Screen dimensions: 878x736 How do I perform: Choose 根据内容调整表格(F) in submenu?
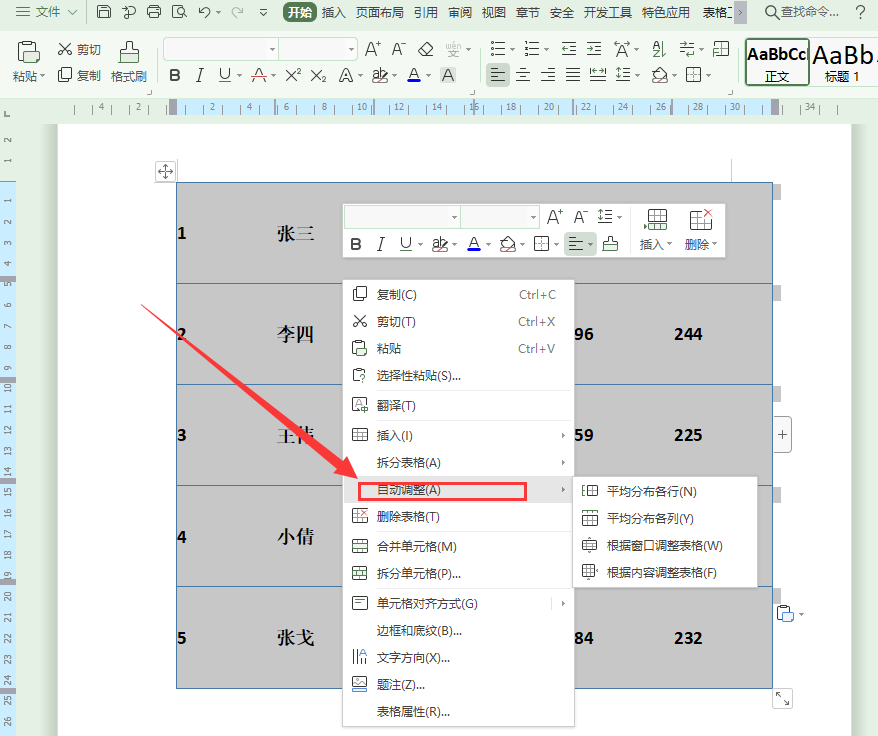tap(665, 572)
